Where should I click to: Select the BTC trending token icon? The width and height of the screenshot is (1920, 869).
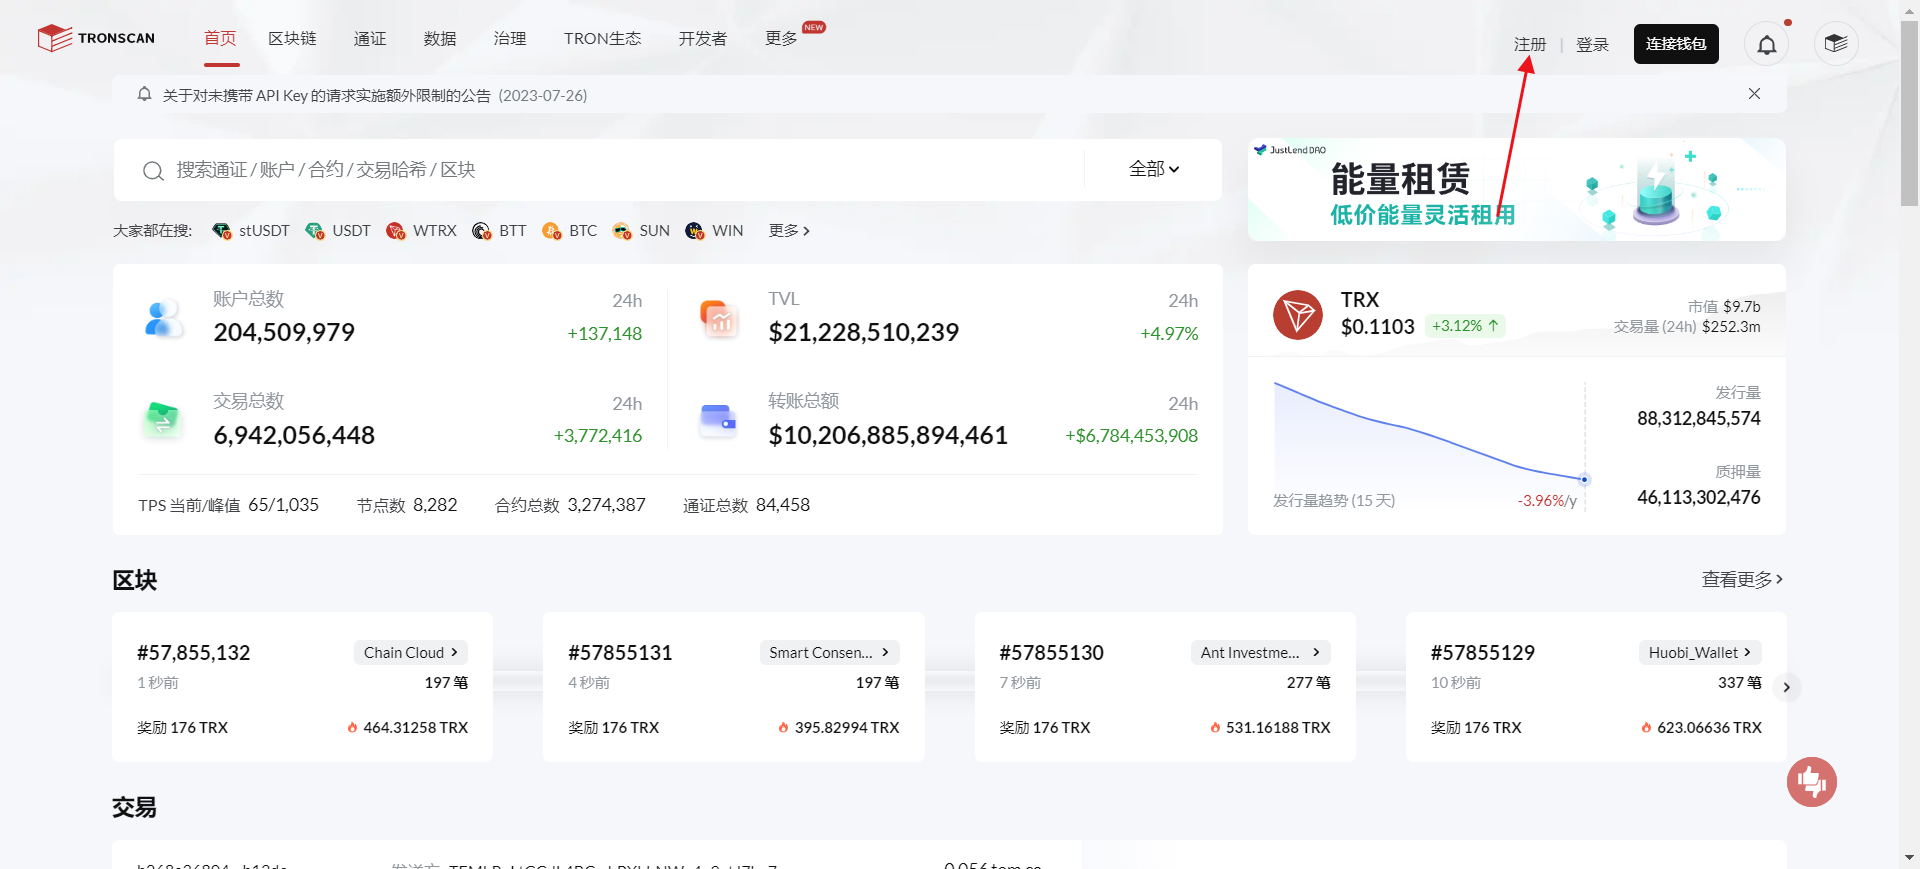coord(551,231)
